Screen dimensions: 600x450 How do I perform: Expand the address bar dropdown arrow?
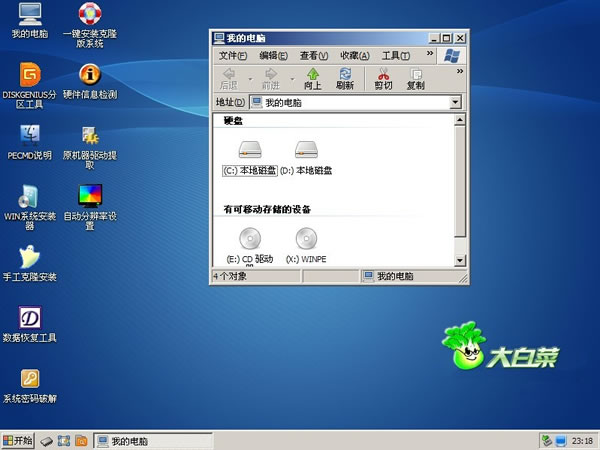tap(455, 102)
